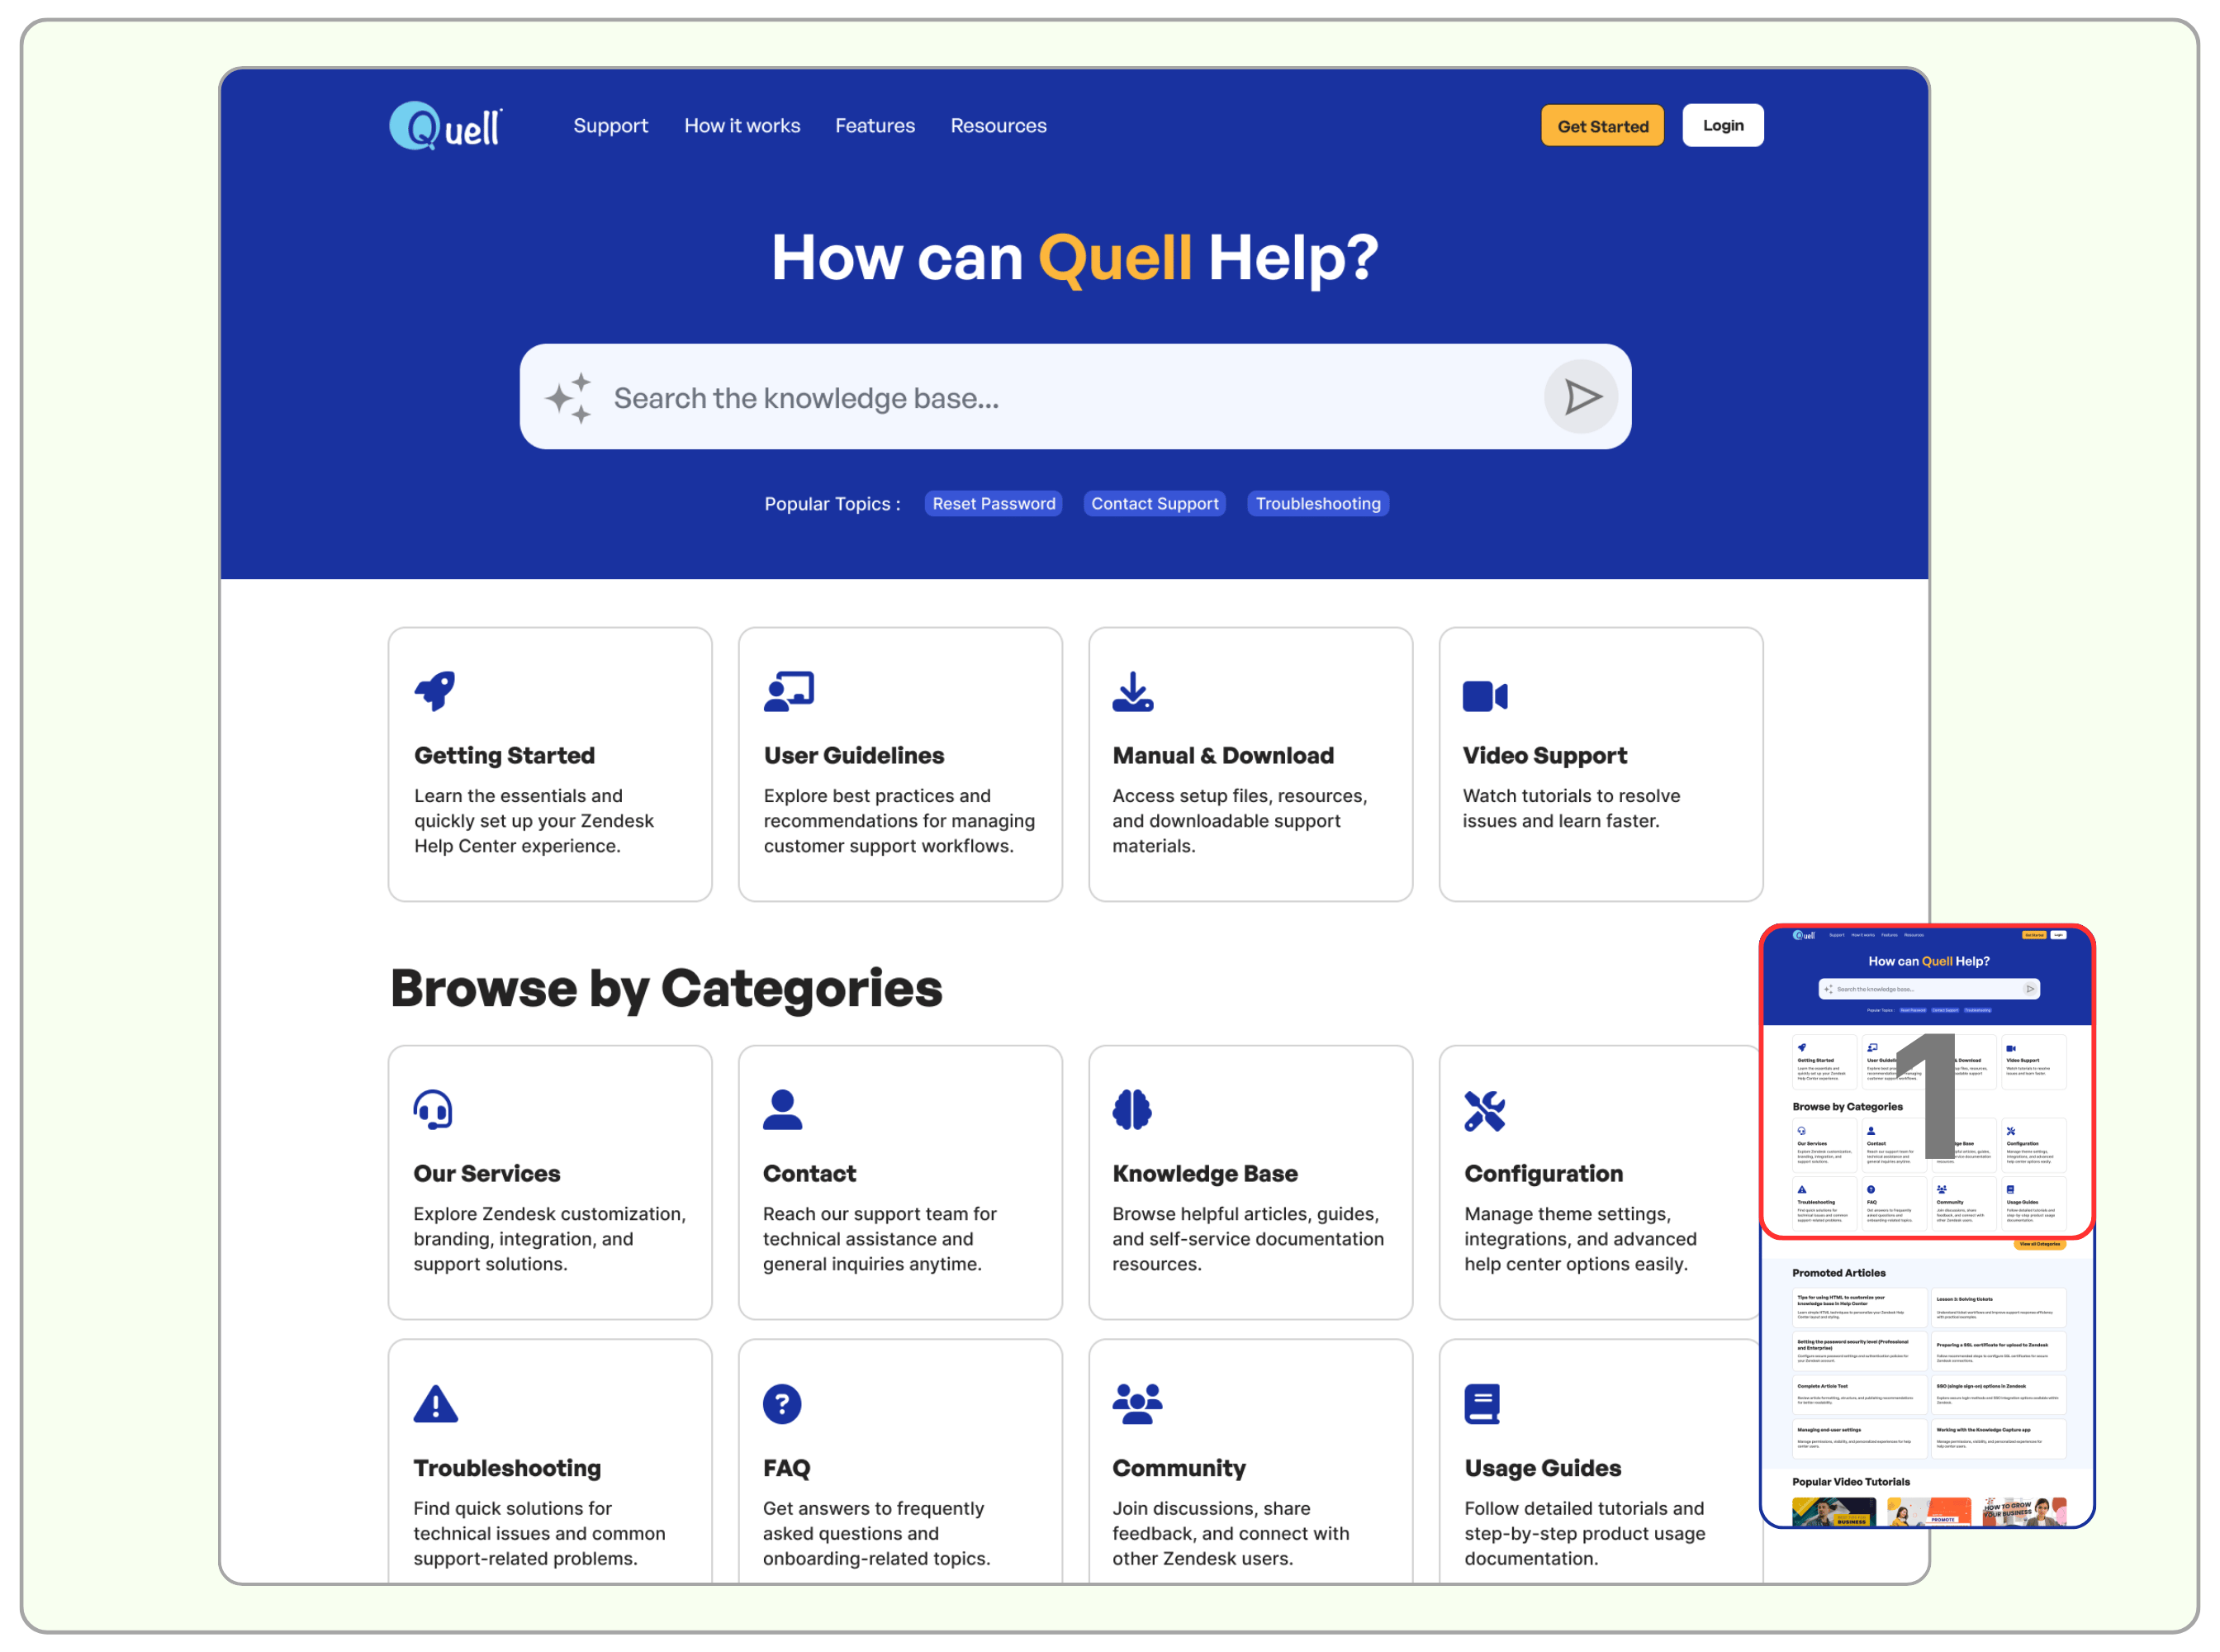
Task: Click "Follow detailed tutorials" description
Action: pos(1585,1533)
